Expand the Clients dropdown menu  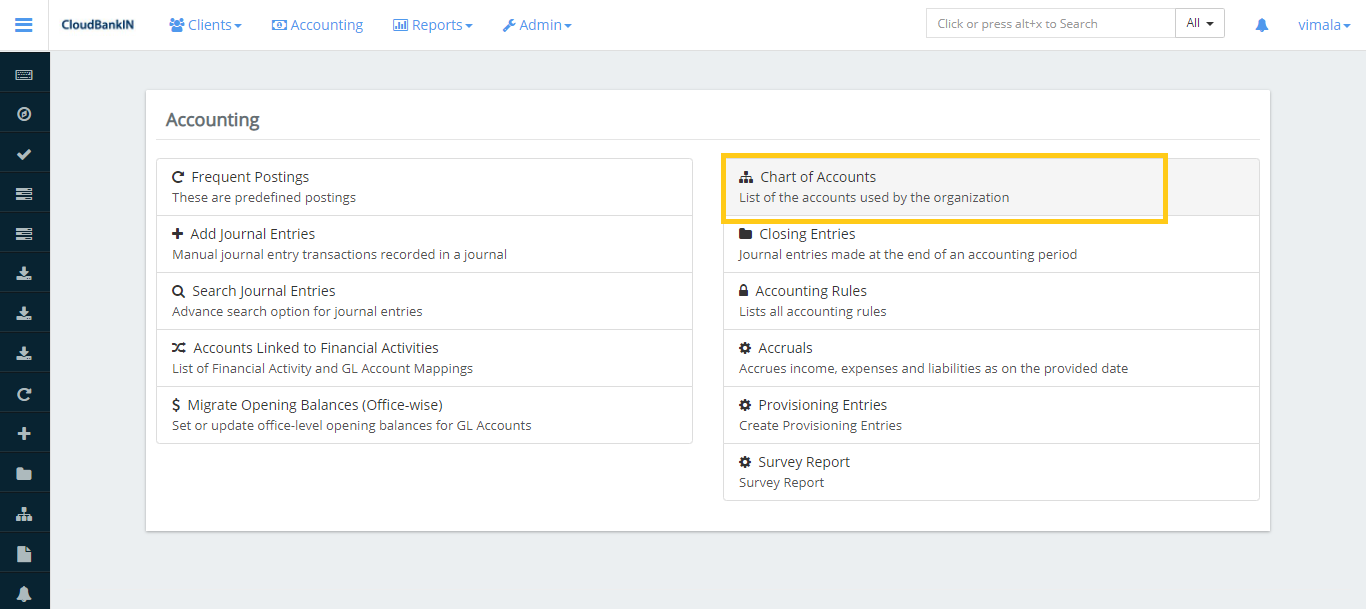point(205,24)
